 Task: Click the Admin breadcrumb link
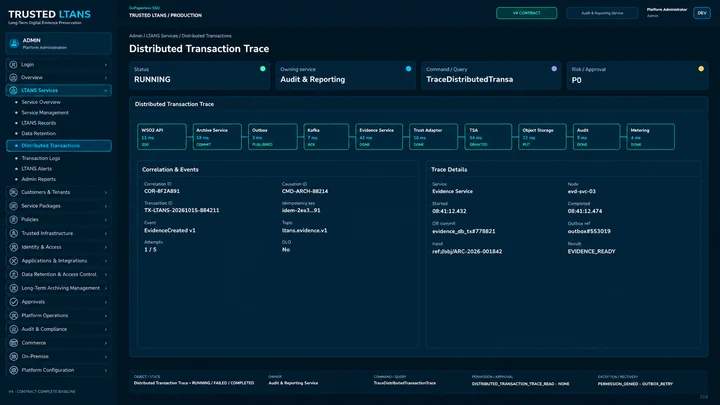pos(135,36)
